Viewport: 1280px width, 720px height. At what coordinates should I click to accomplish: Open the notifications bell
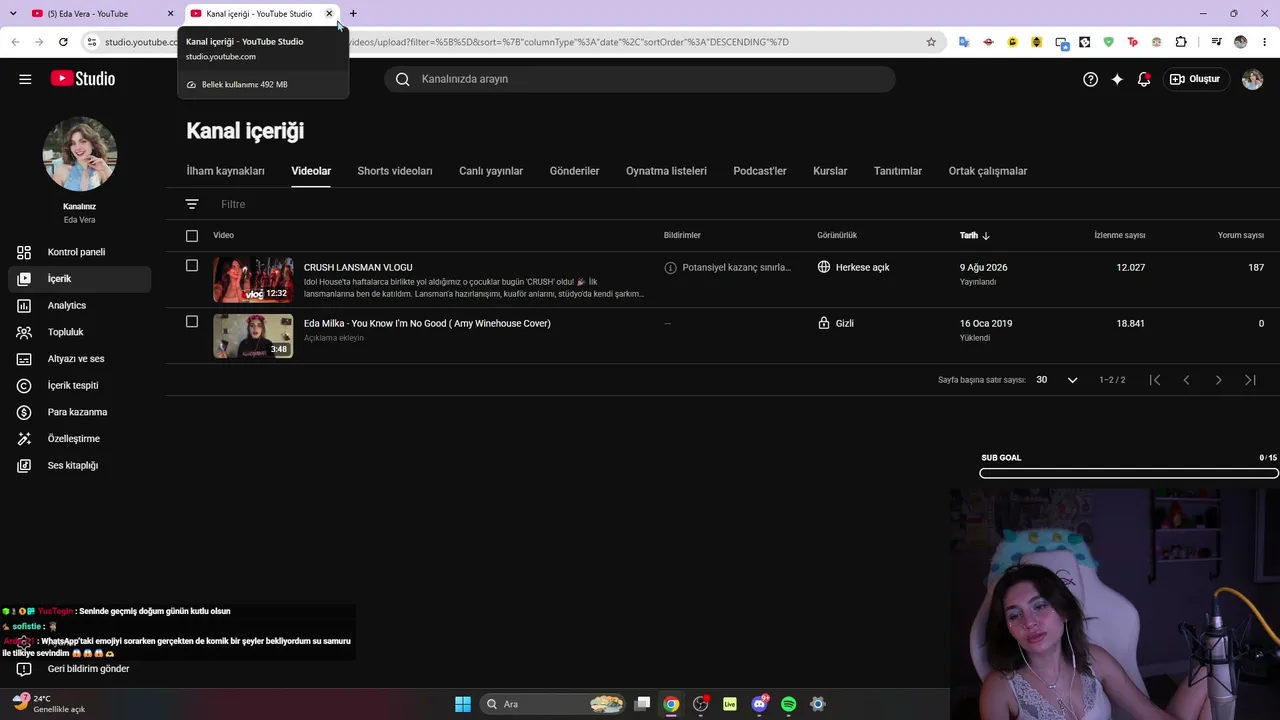pos(1144,79)
